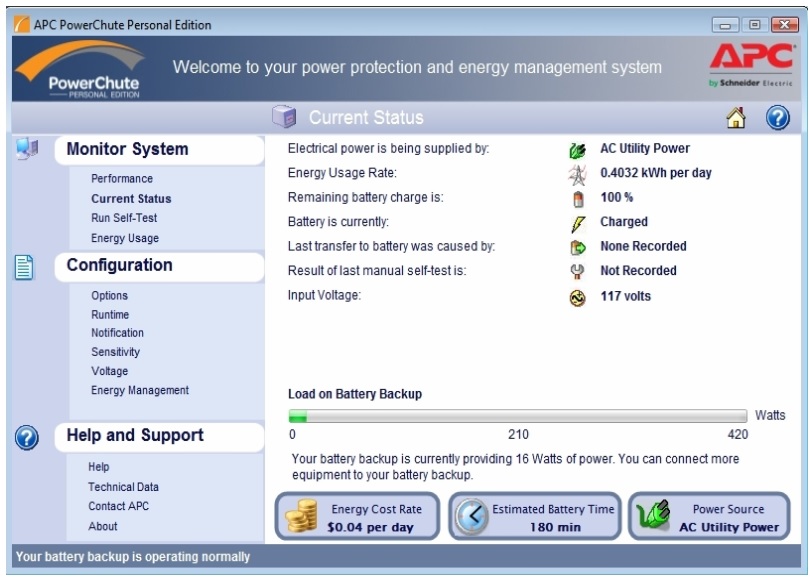
Task: Click the APC by Schneider Electric logo
Action: coord(751,65)
